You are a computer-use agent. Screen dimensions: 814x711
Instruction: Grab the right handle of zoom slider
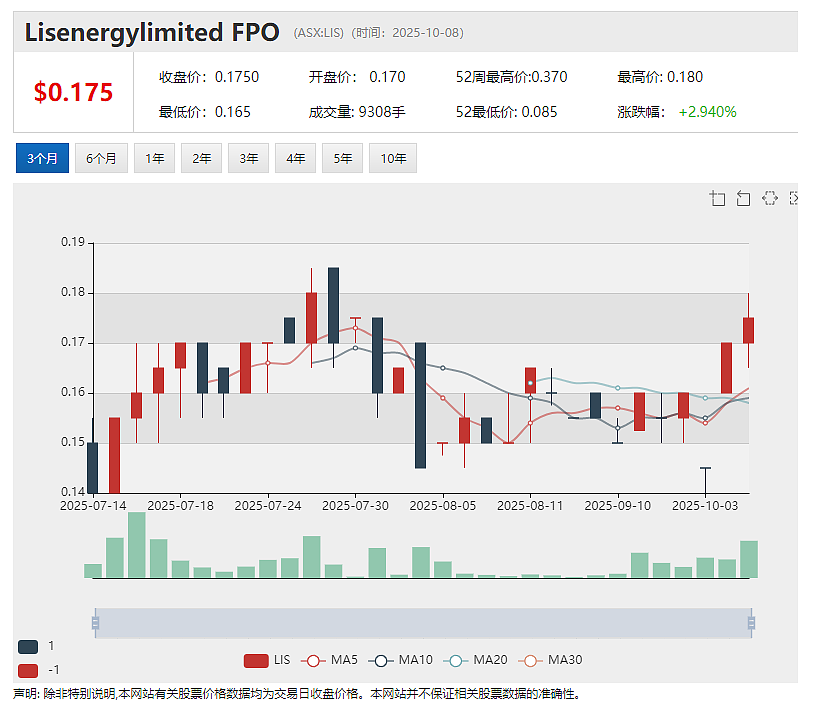tap(751, 623)
